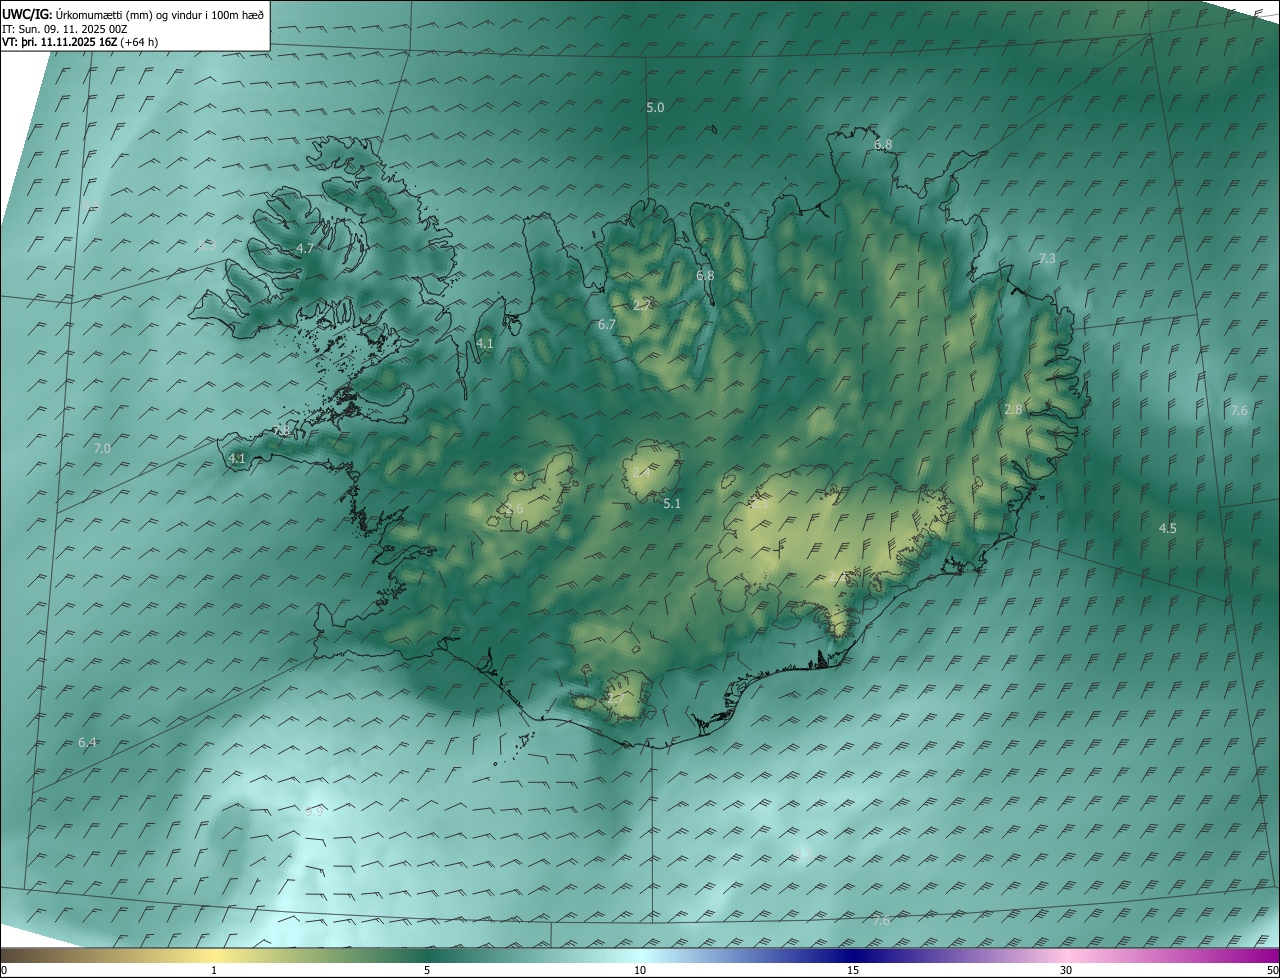
Task: Click the 4.7 value over the Westfjords
Action: tap(305, 248)
